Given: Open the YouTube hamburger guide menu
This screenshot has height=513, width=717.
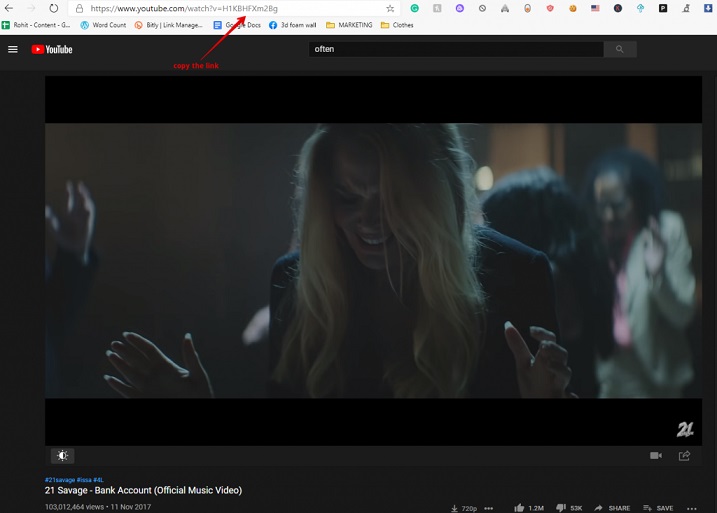Looking at the screenshot, I should click(x=13, y=49).
